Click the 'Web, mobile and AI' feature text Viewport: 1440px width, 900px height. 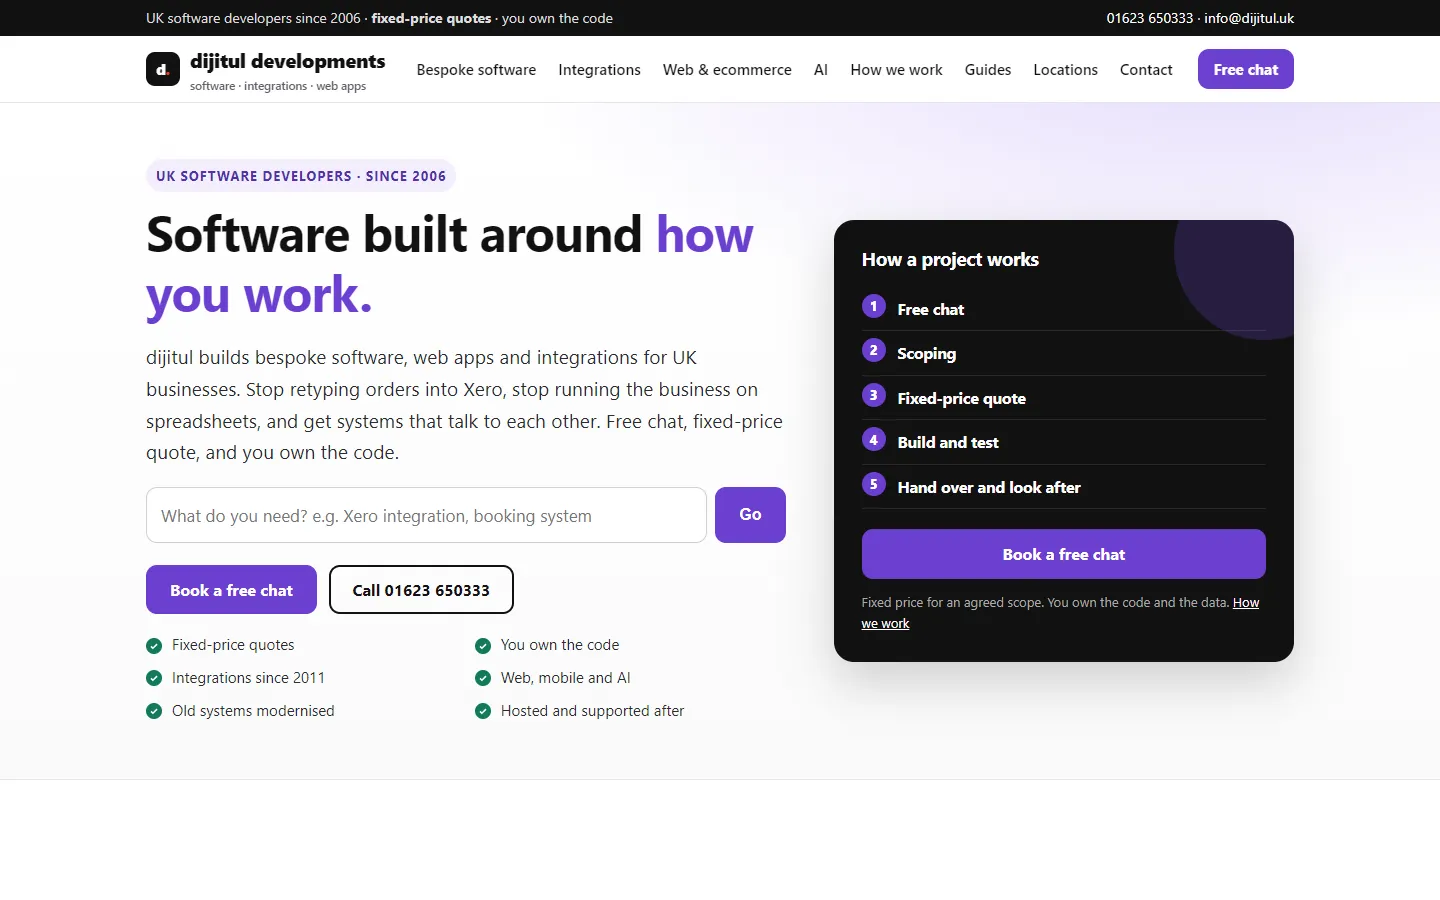click(566, 678)
